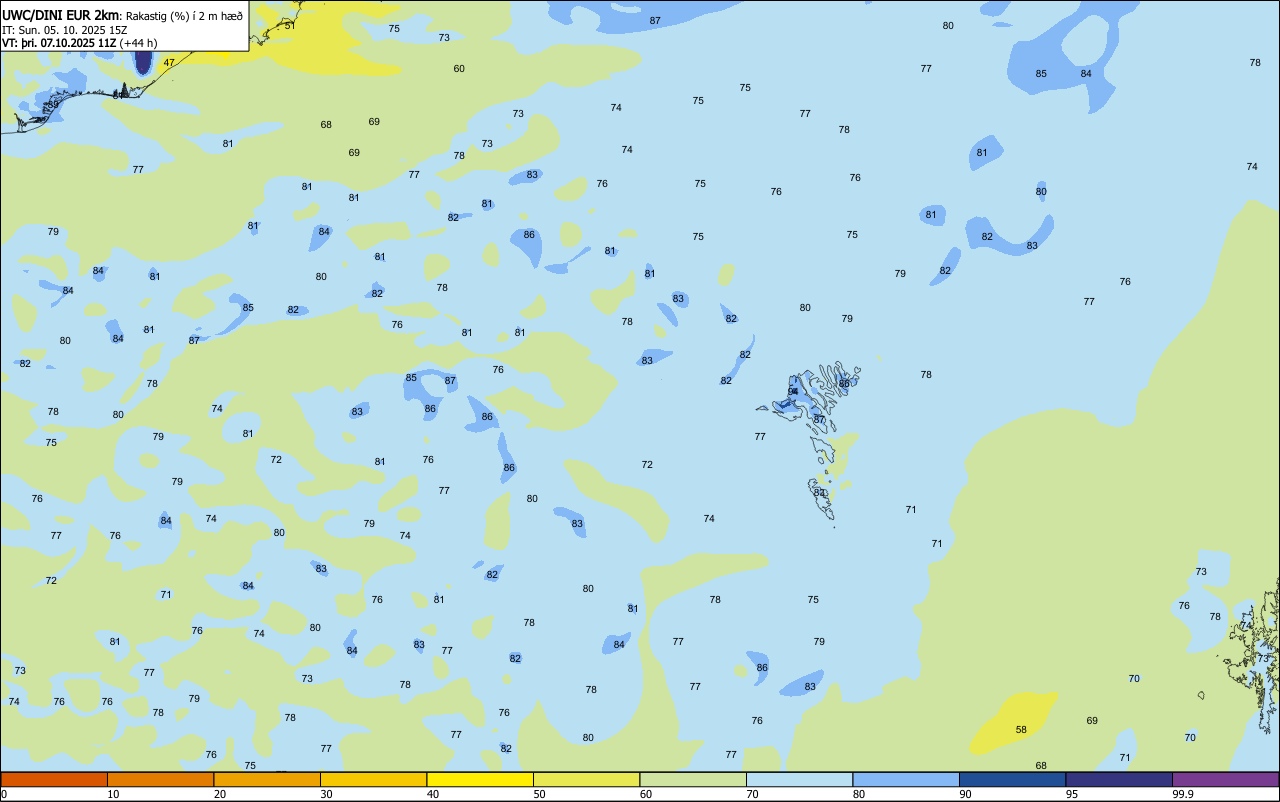1280x802 pixels.
Task: Pick the light orange 20–30 legend segment
Action: (x=267, y=779)
